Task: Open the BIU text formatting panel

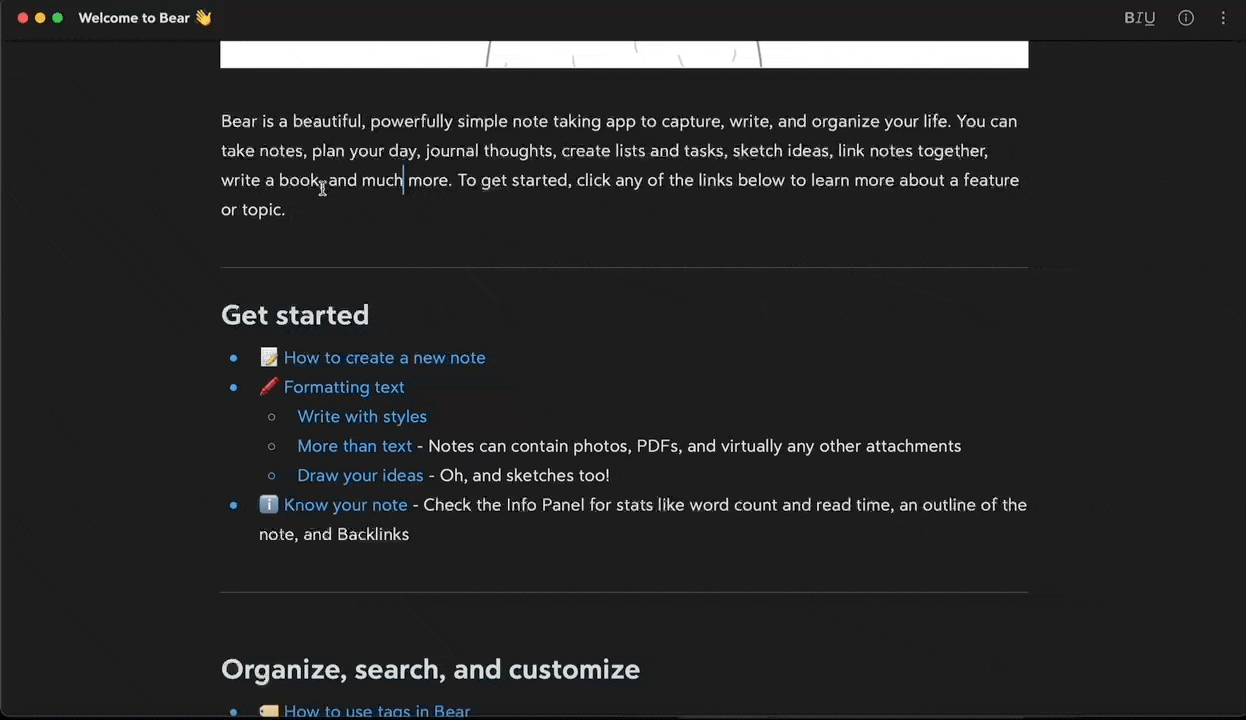Action: click(x=1139, y=18)
